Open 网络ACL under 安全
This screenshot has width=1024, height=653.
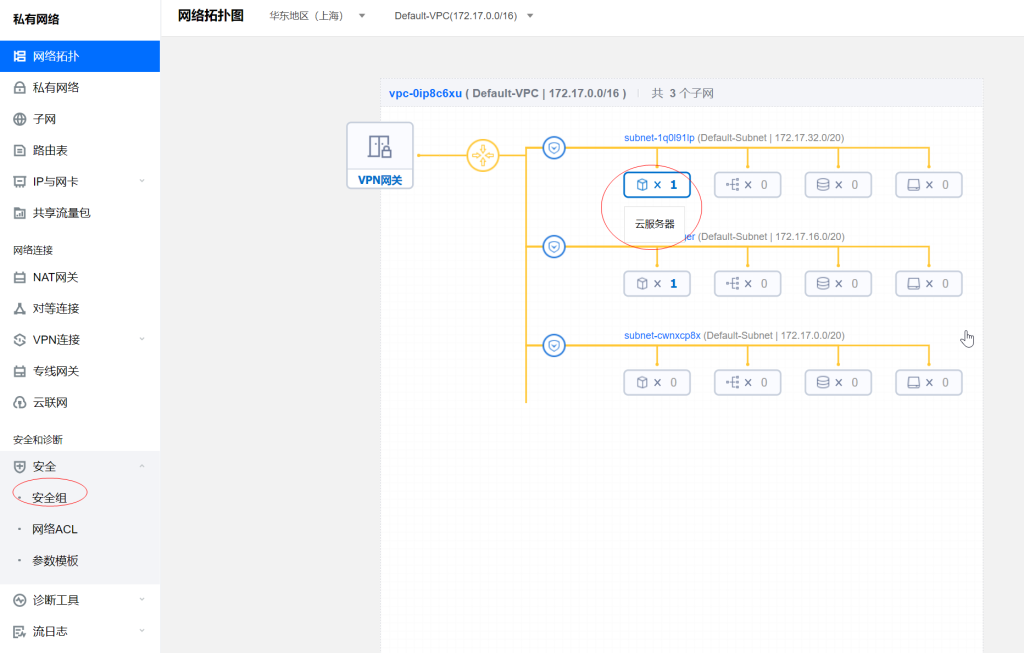(55, 529)
